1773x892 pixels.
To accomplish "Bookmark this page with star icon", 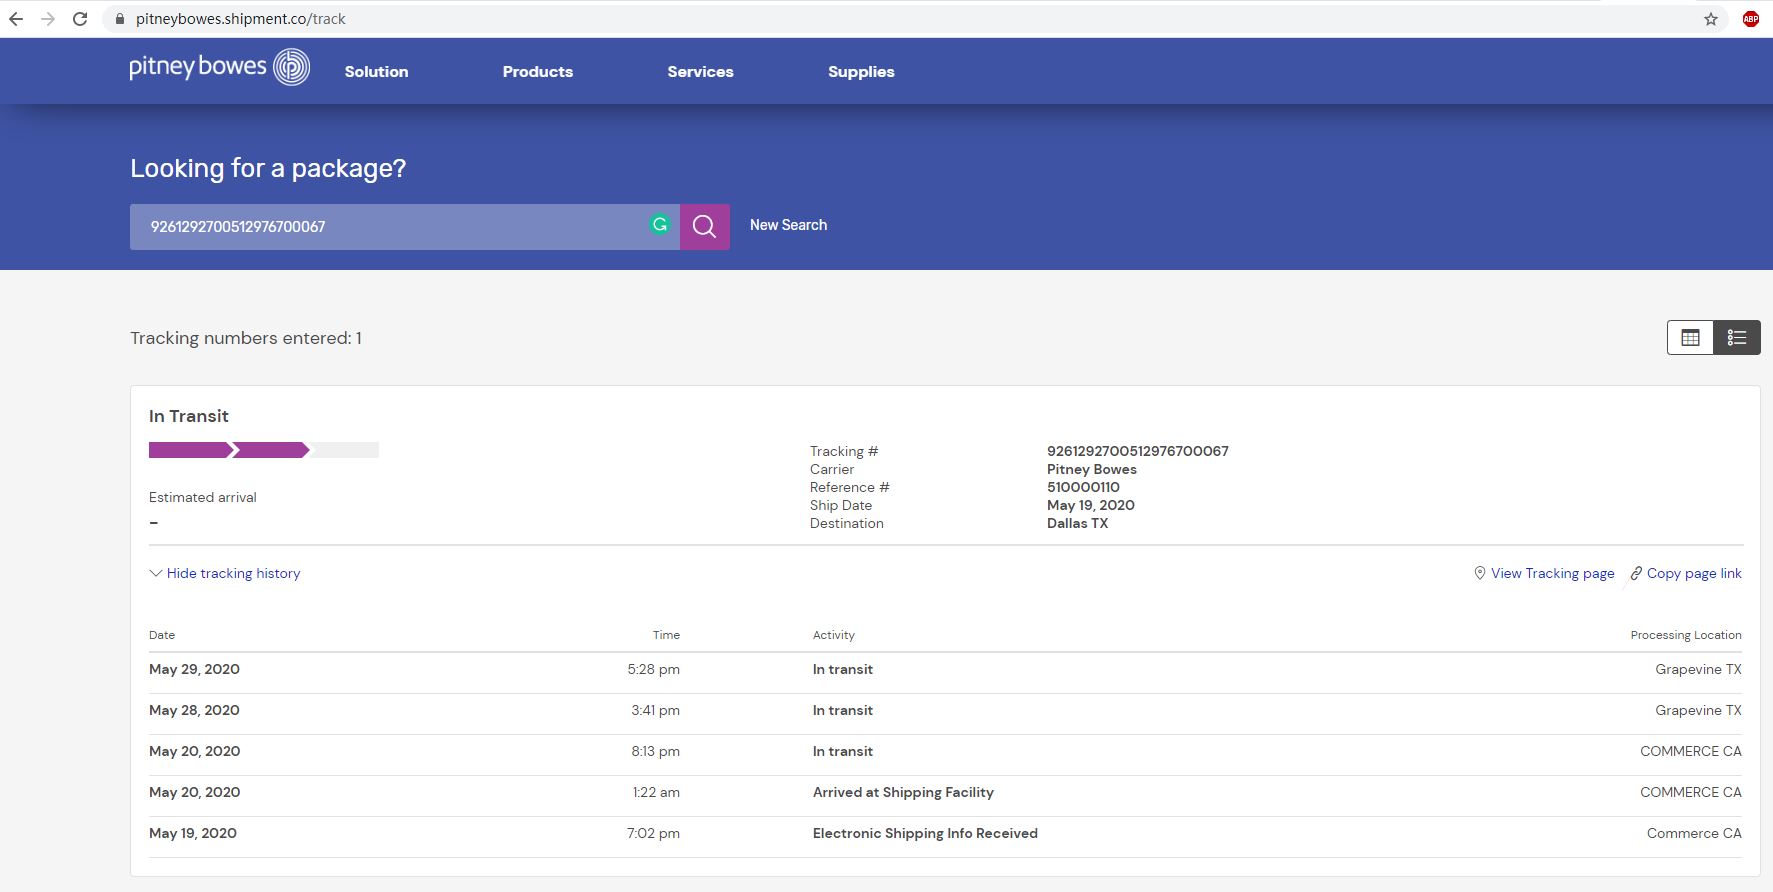I will tap(1710, 19).
